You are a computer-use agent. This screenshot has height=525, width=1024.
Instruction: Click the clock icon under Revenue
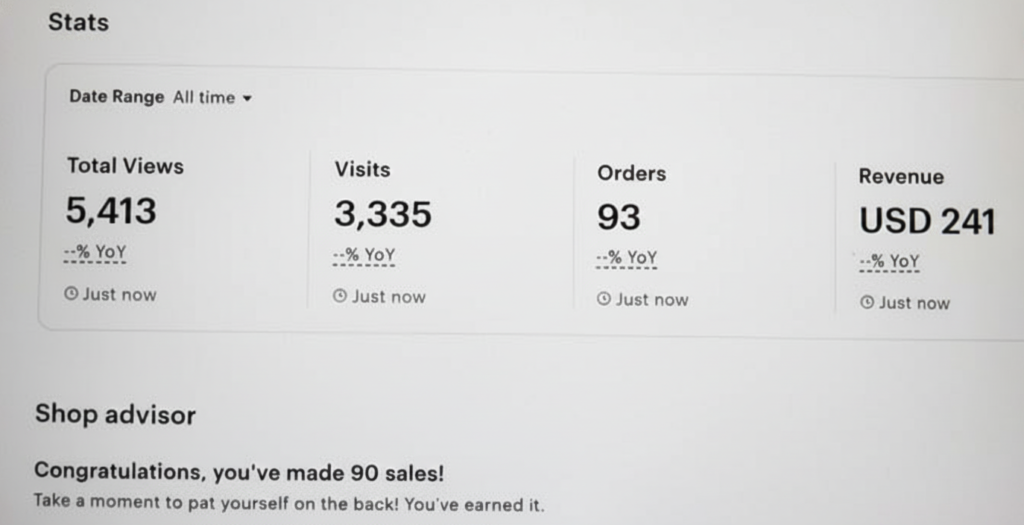[x=867, y=303]
